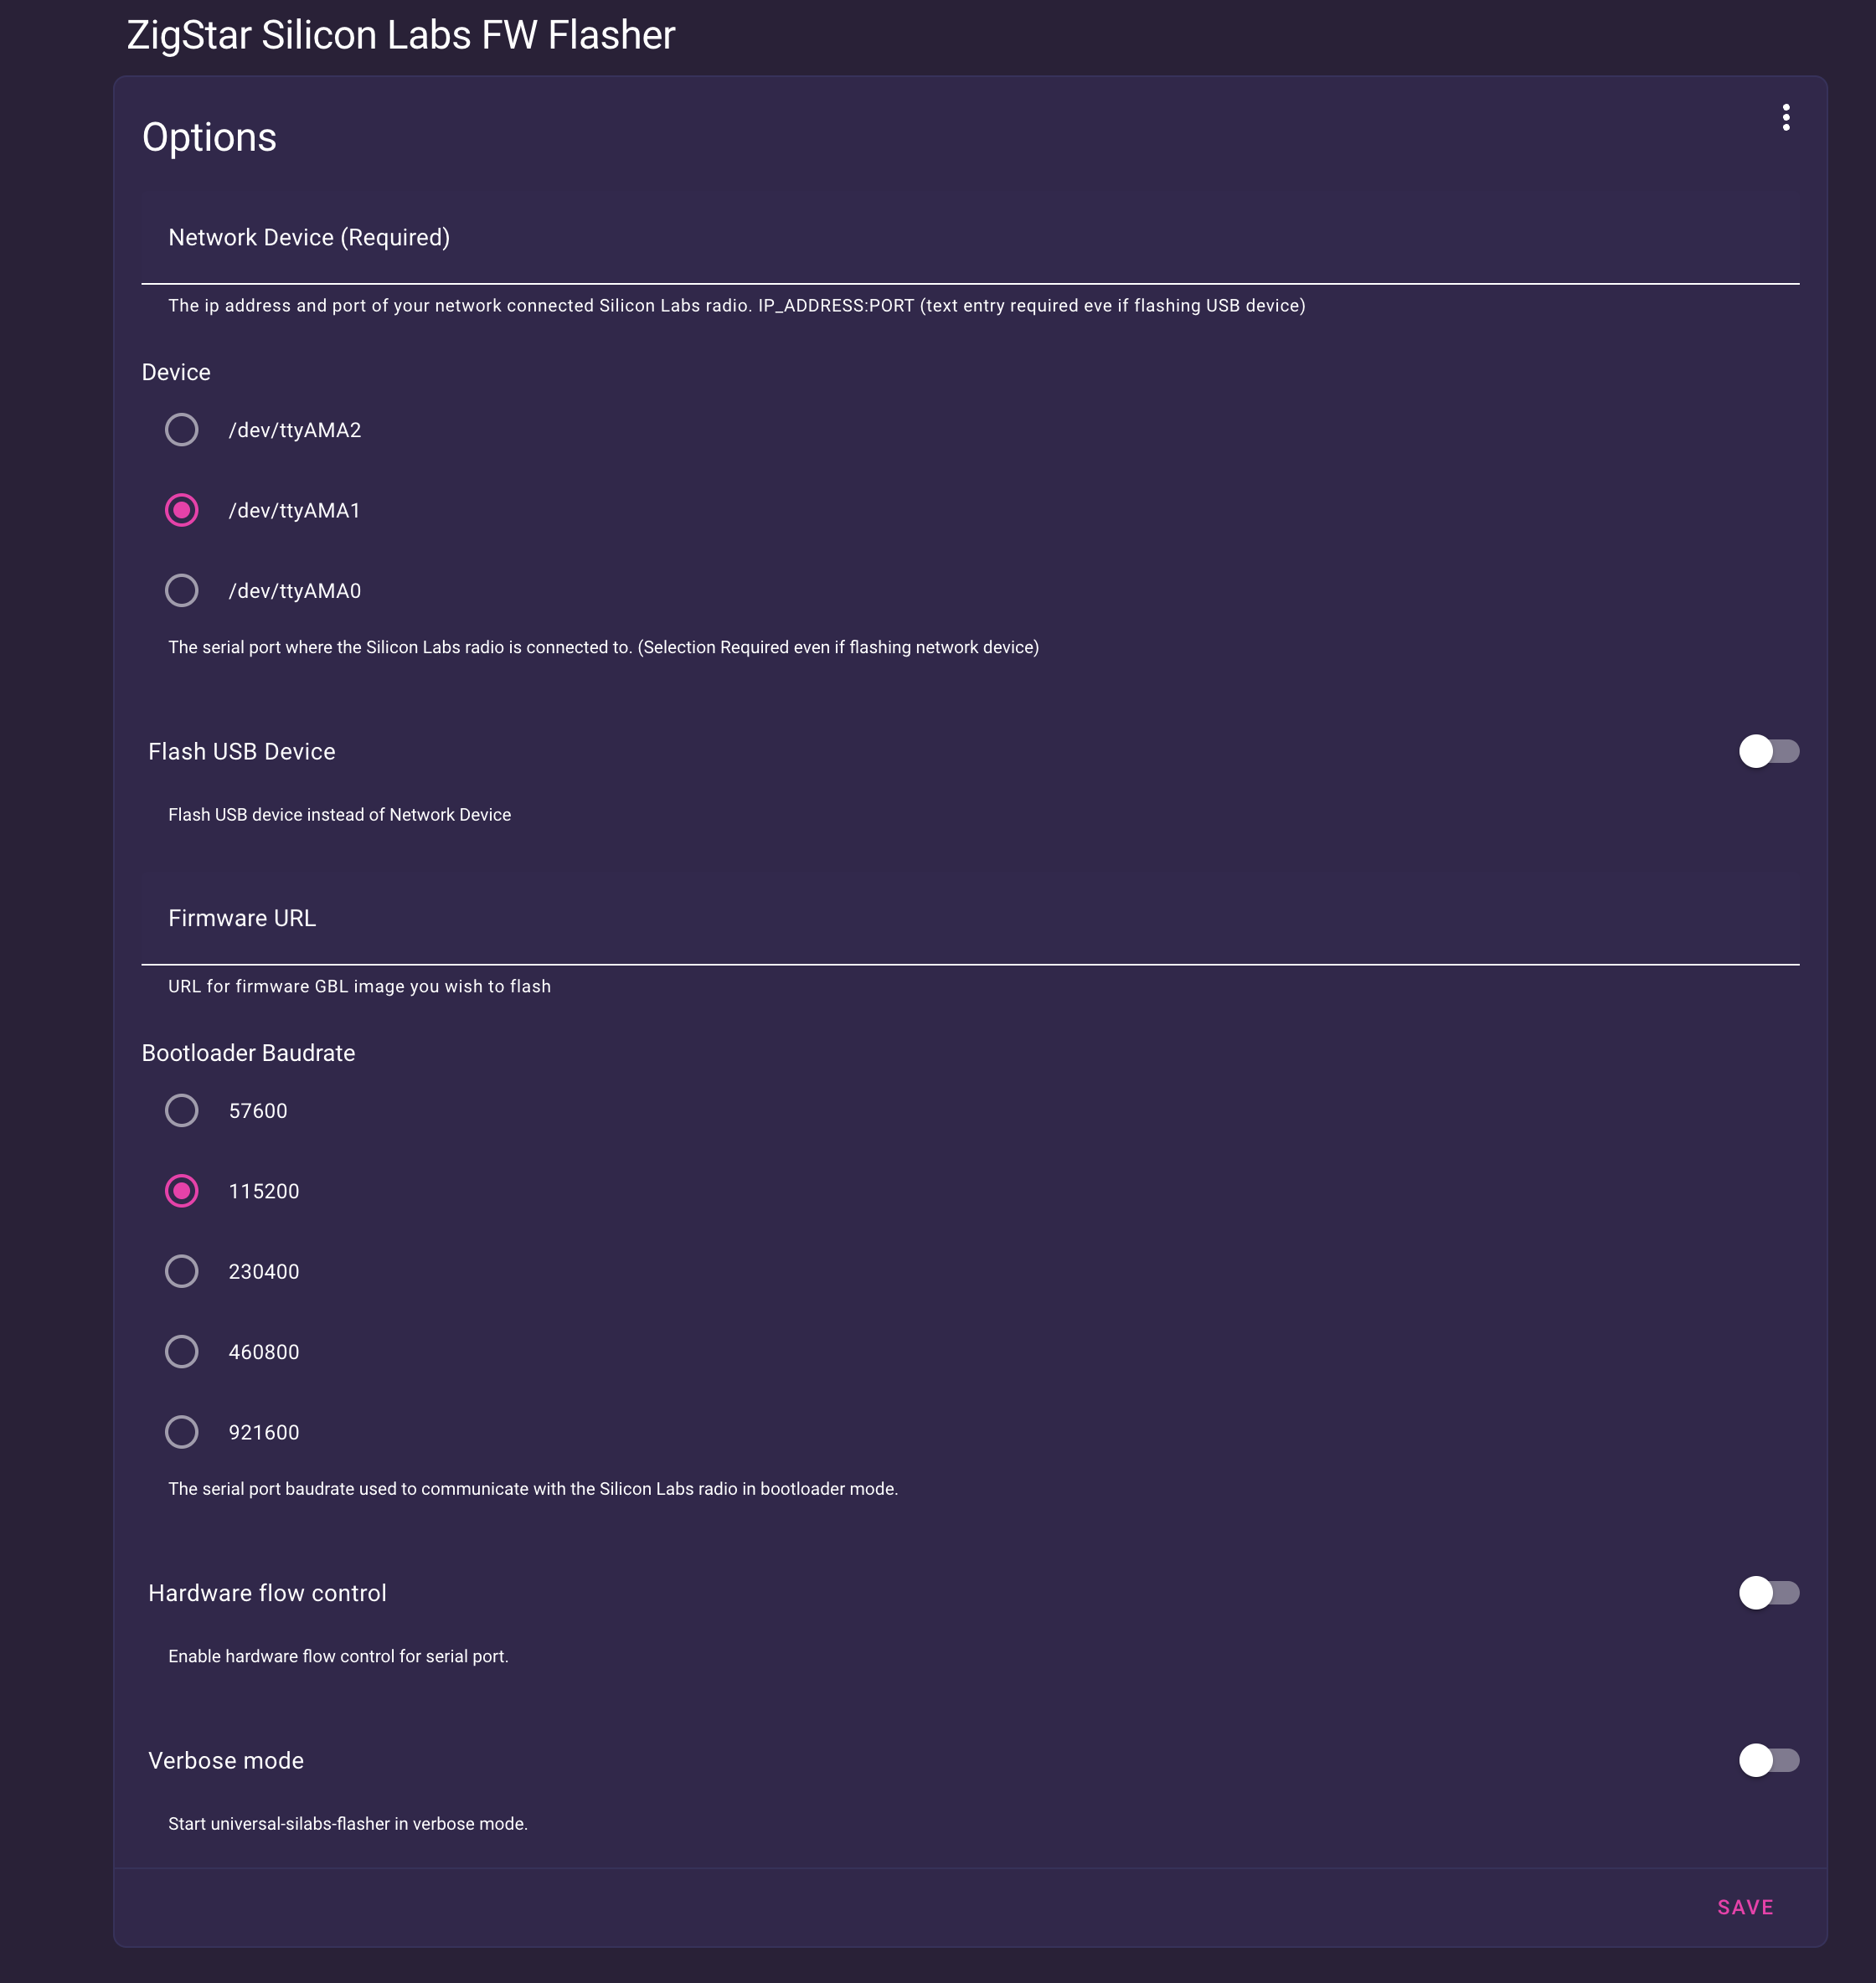Select the 57600 bootloader baudrate
This screenshot has width=1876, height=1983.
tap(181, 1111)
